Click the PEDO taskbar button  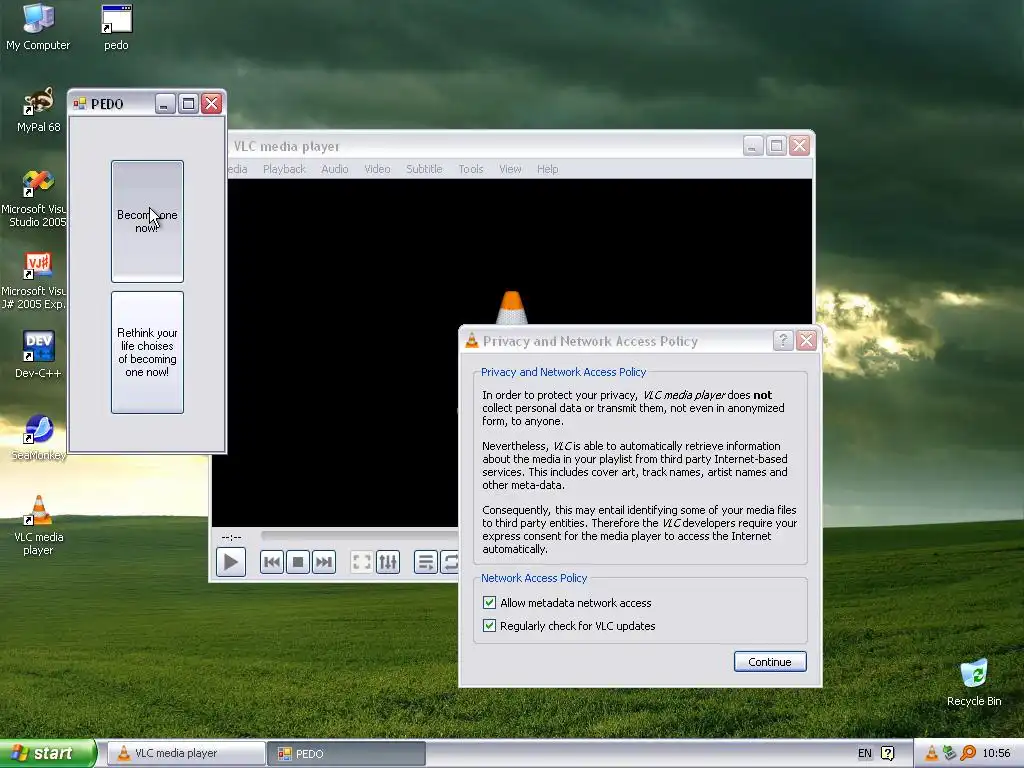coord(347,754)
